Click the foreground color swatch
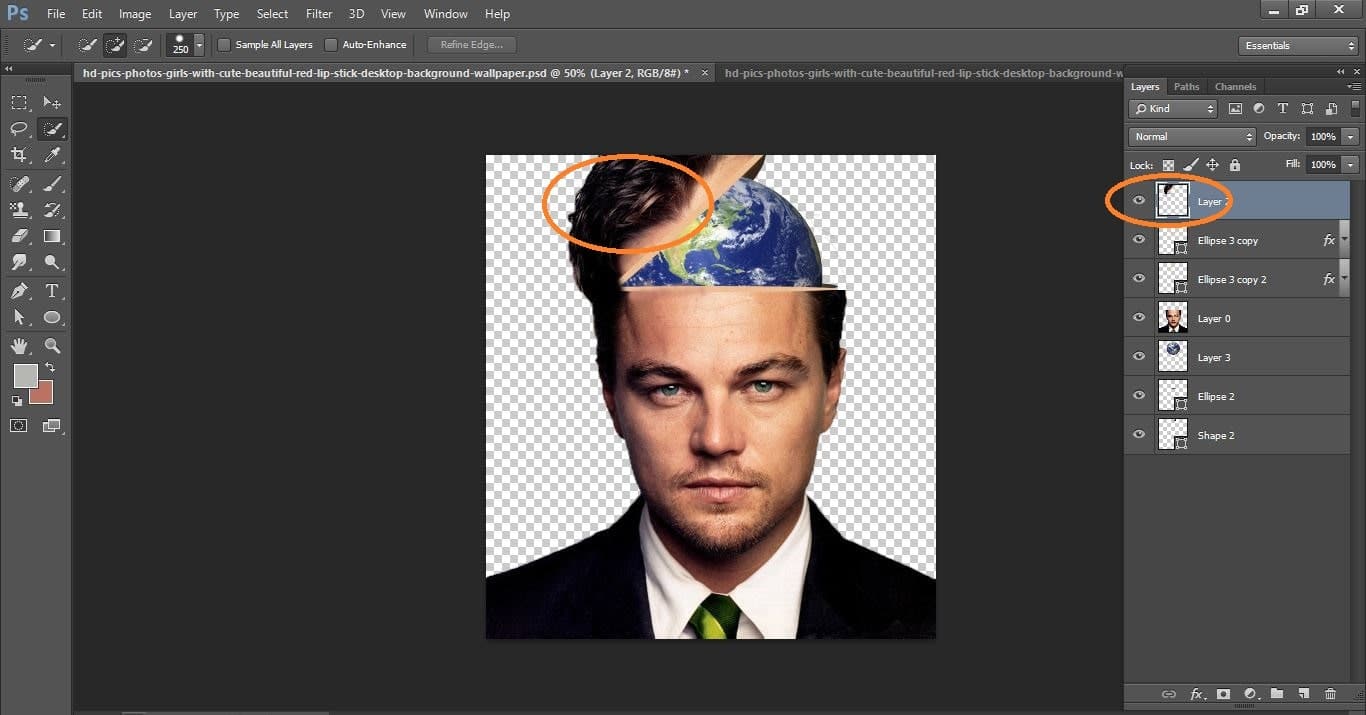Viewport: 1366px width, 715px height. tap(27, 378)
